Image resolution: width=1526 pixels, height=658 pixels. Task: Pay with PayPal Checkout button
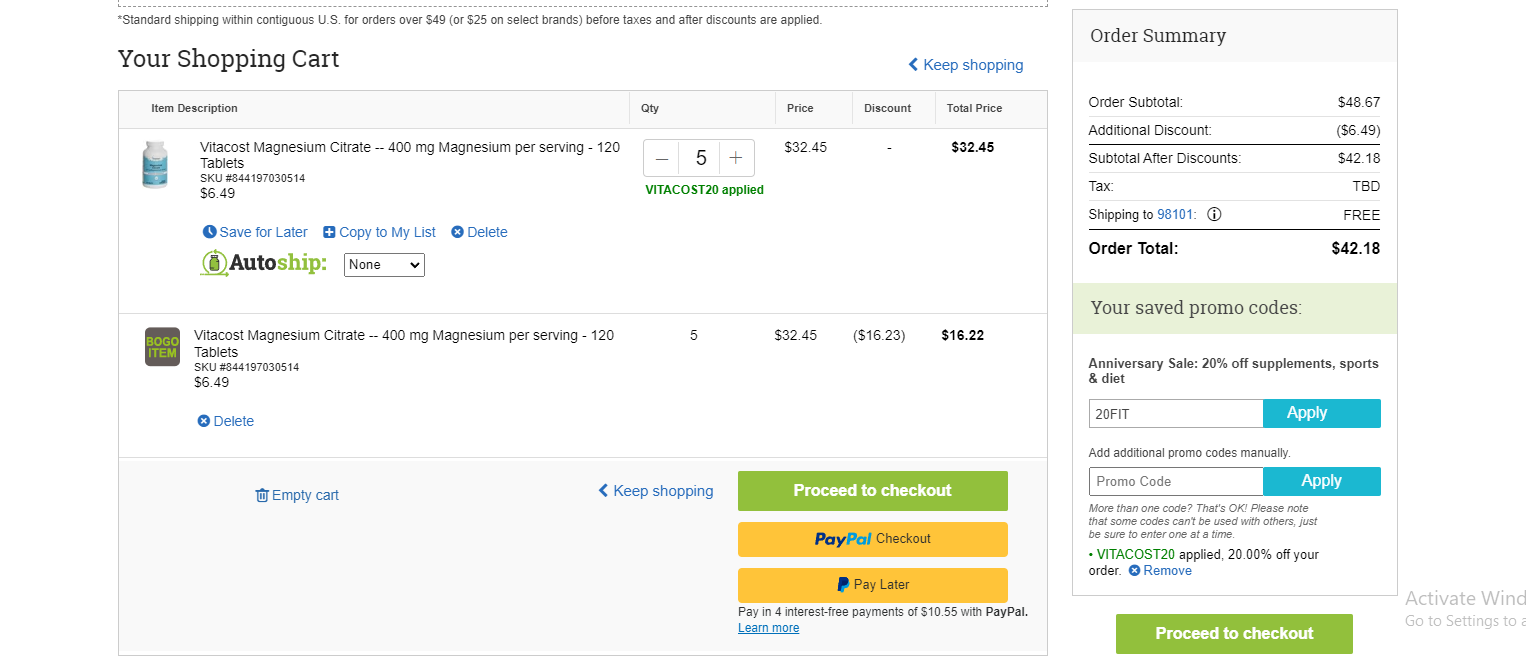[872, 539]
